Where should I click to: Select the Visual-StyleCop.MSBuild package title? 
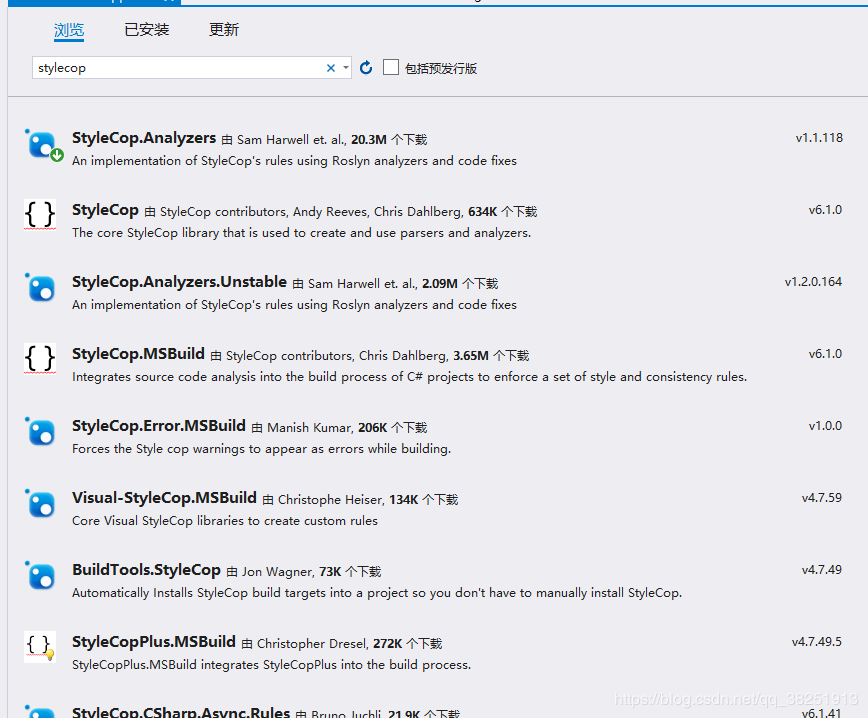164,498
